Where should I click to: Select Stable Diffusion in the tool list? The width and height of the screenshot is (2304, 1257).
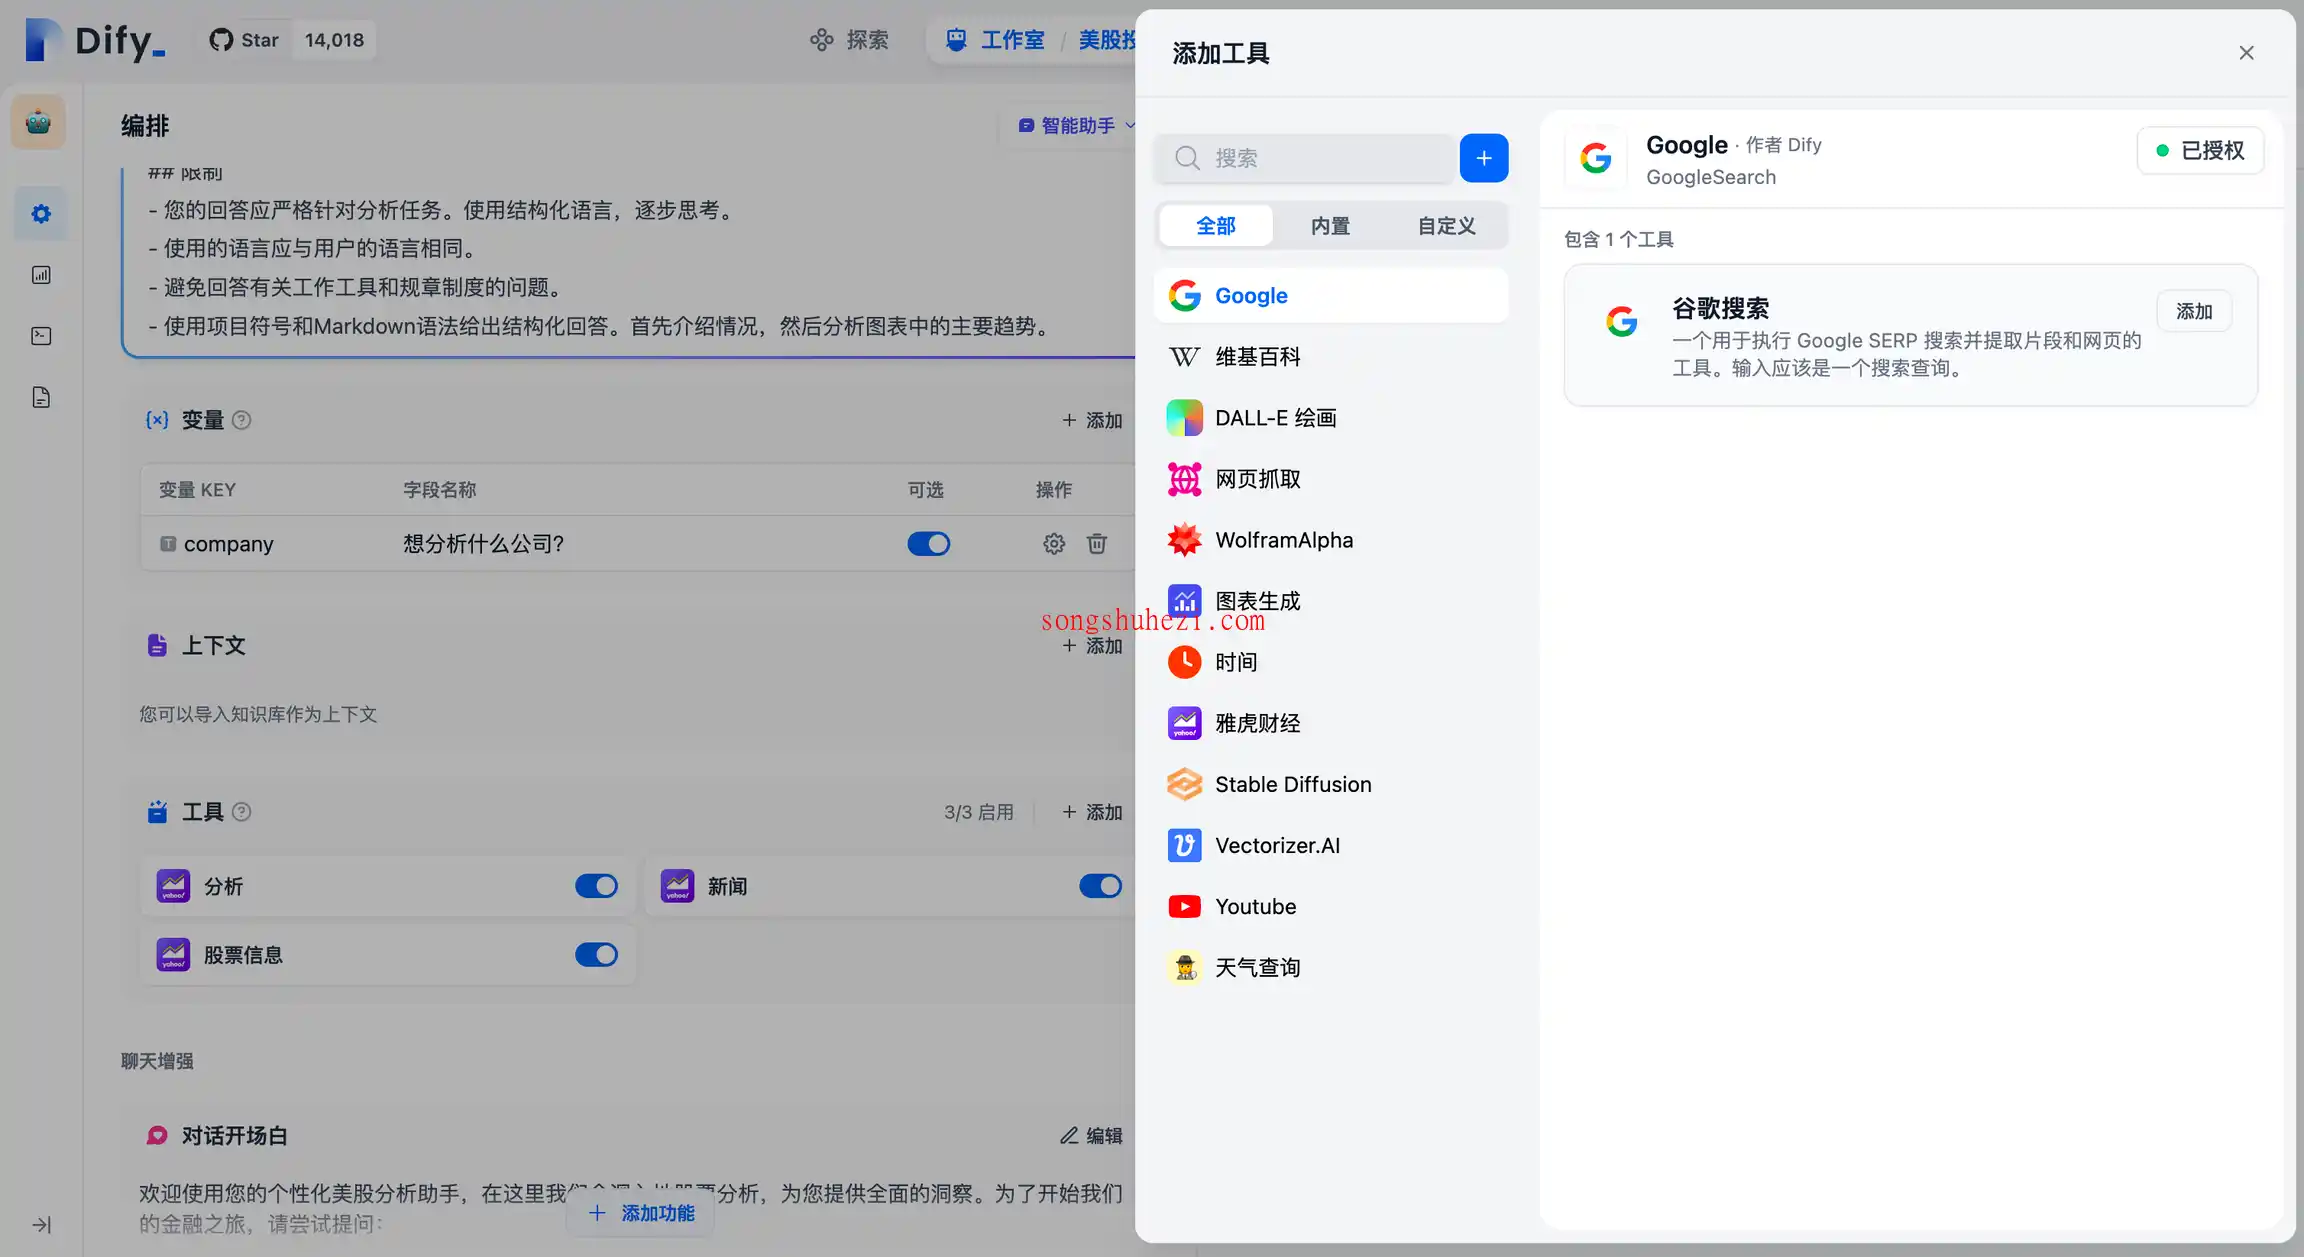[1331, 784]
